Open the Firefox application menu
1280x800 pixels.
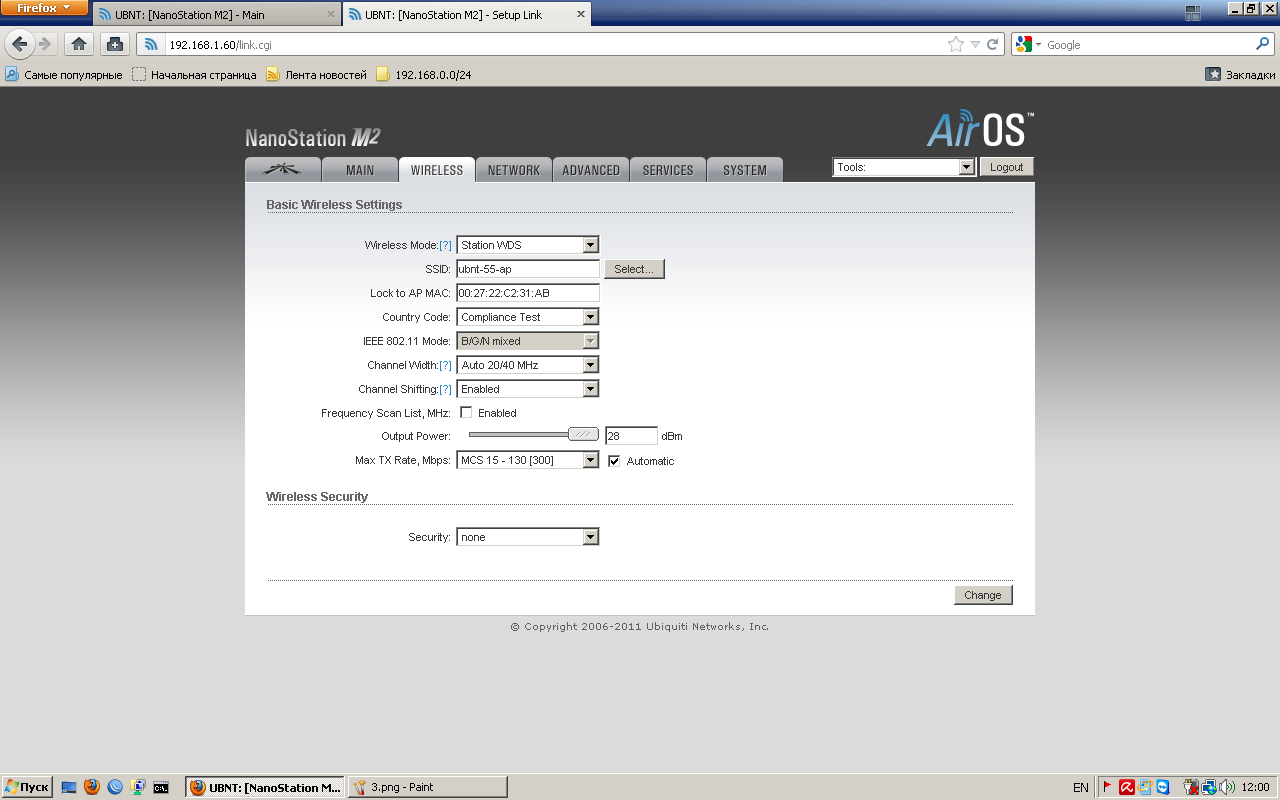44,8
